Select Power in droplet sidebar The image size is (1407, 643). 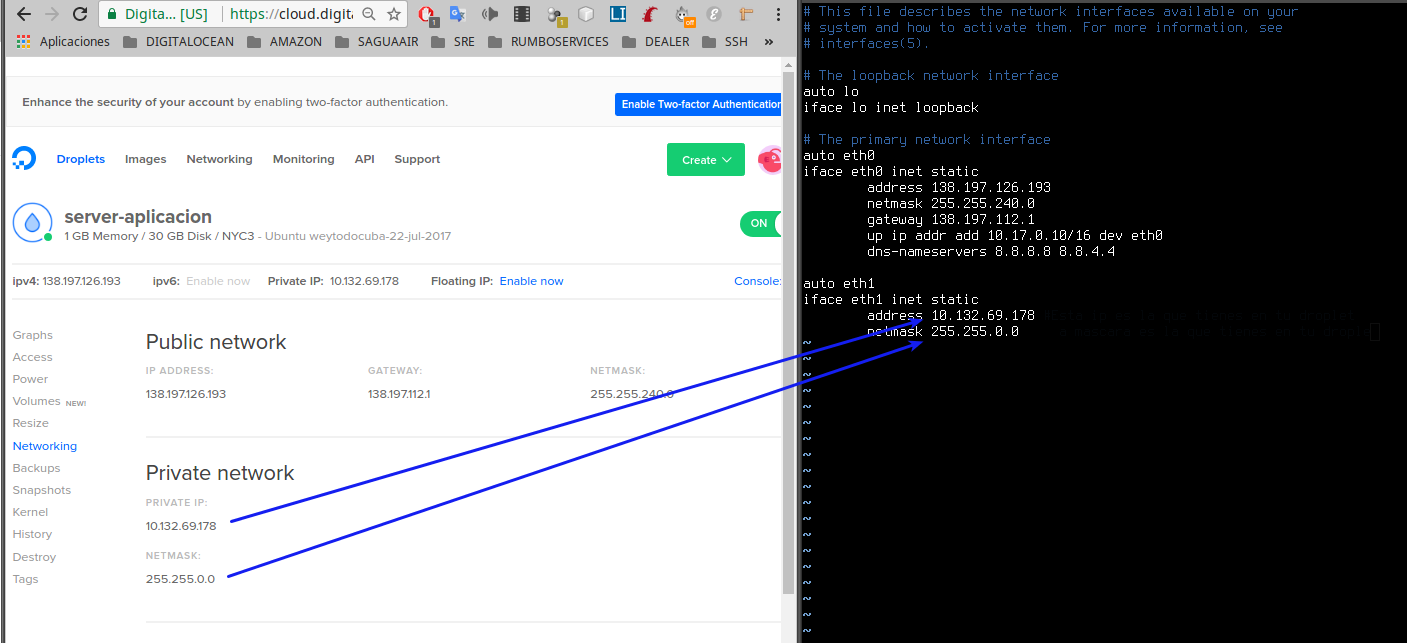tap(30, 379)
